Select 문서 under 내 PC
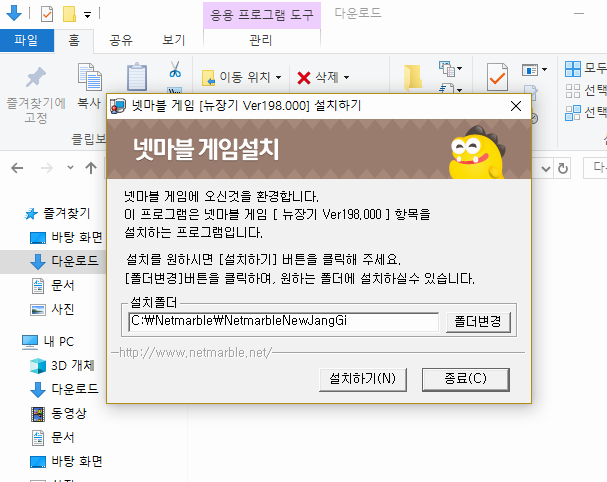 point(63,437)
